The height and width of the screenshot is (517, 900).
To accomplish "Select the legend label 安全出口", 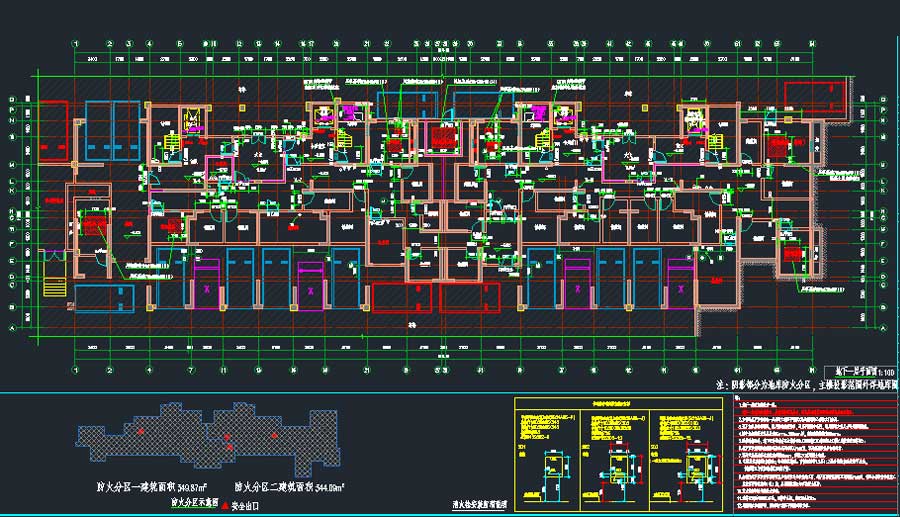I will point(245,506).
